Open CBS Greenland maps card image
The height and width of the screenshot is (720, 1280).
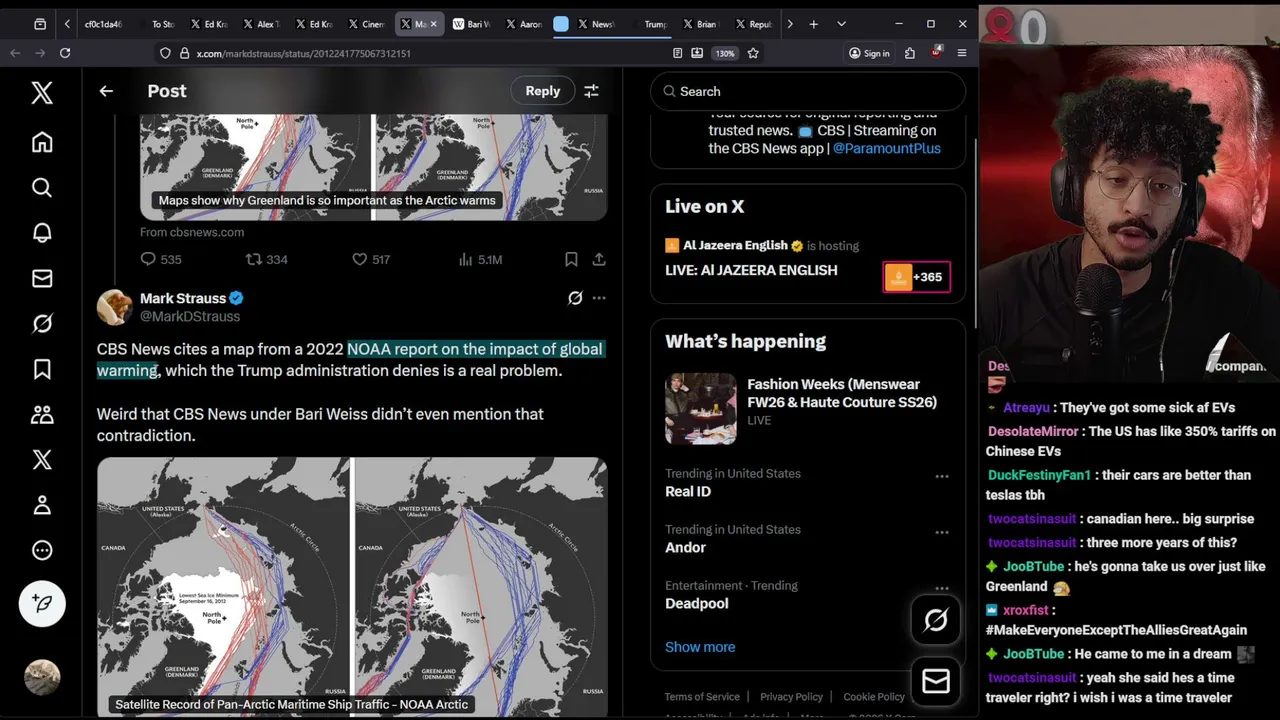tap(373, 167)
